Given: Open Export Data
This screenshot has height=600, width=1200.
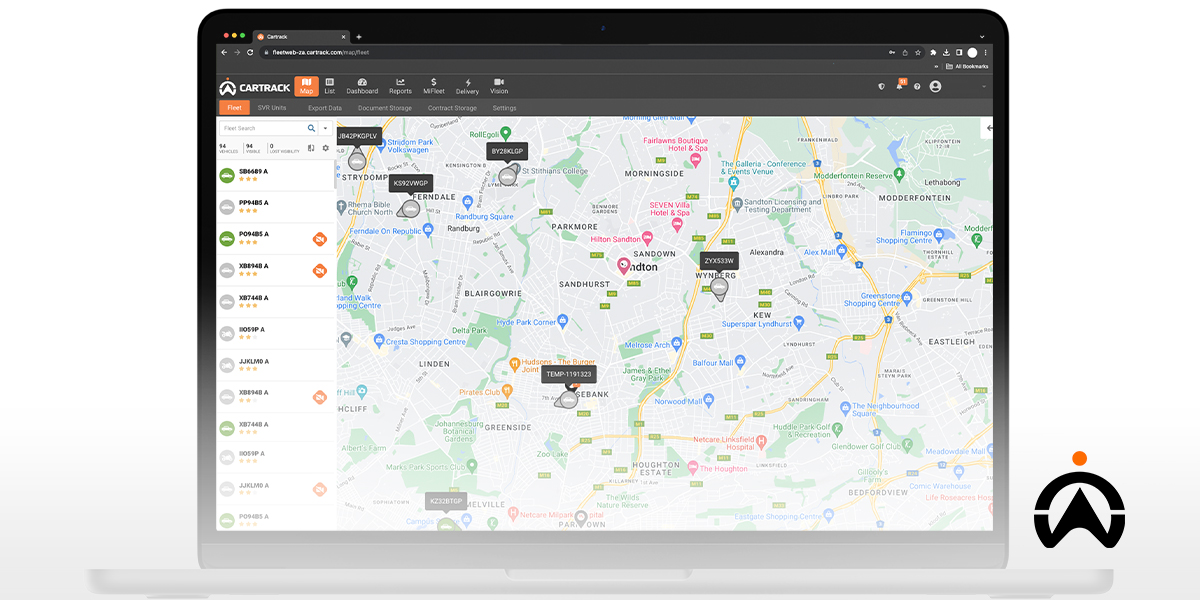Looking at the screenshot, I should (325, 107).
